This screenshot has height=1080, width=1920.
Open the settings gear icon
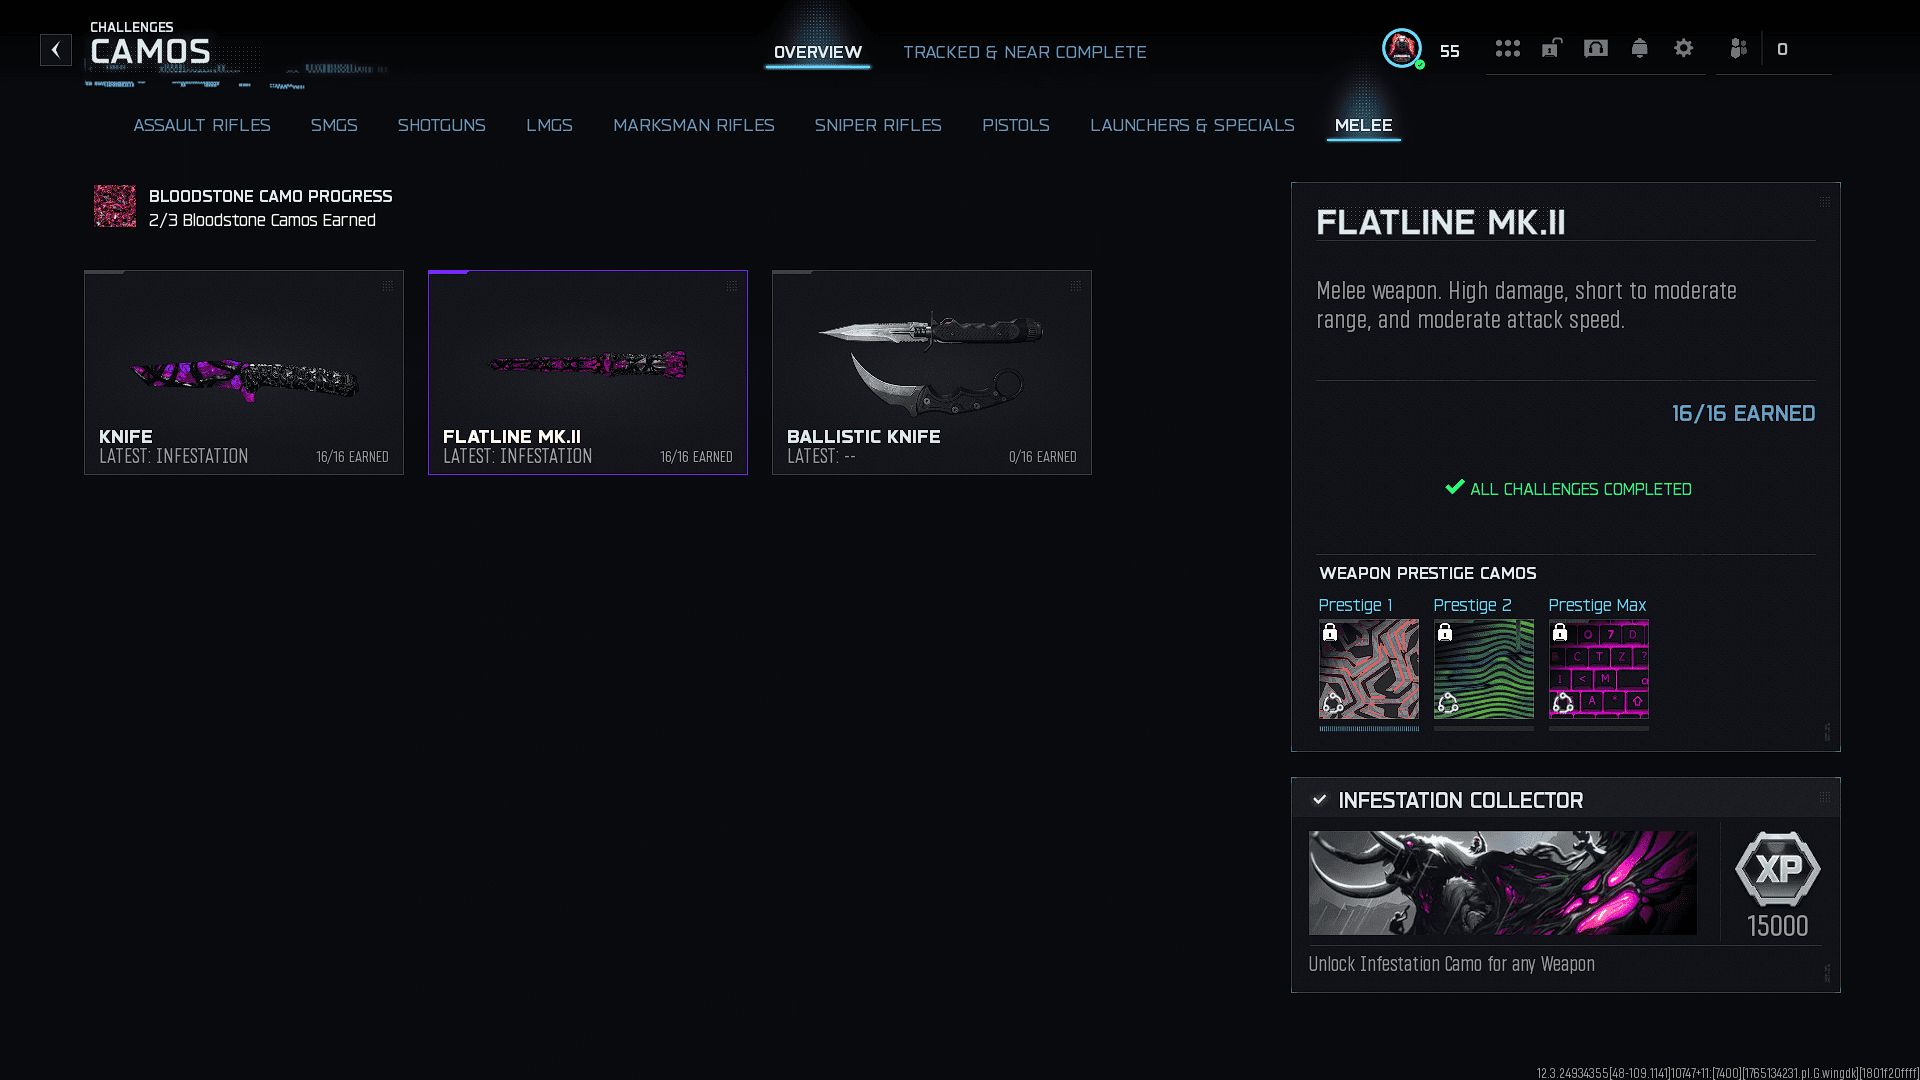tap(1683, 48)
